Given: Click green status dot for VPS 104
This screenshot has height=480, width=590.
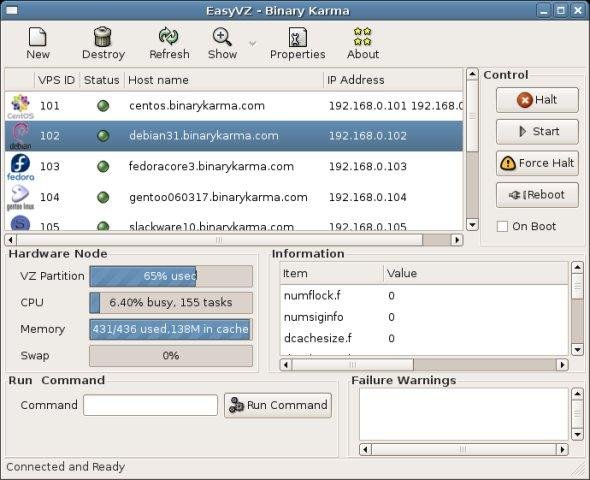Looking at the screenshot, I should pos(103,197).
